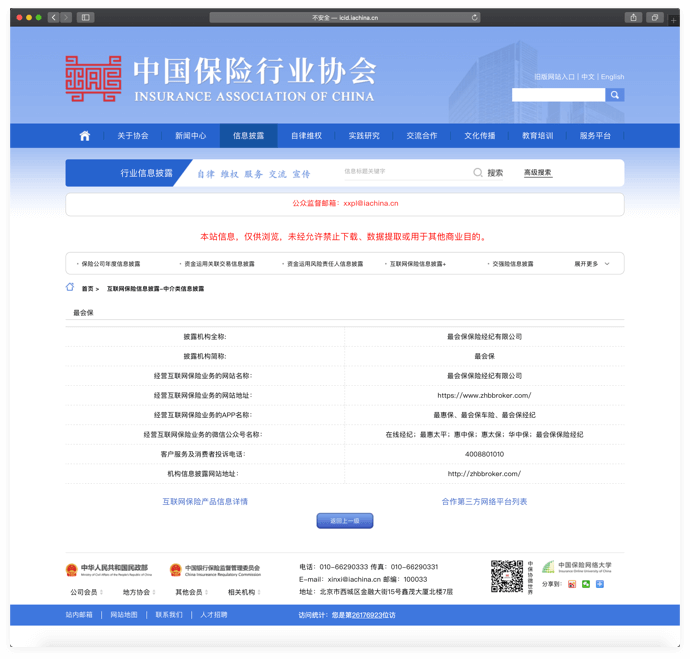Click the hotline number 4008801010
The height and width of the screenshot is (659, 690).
pos(484,454)
